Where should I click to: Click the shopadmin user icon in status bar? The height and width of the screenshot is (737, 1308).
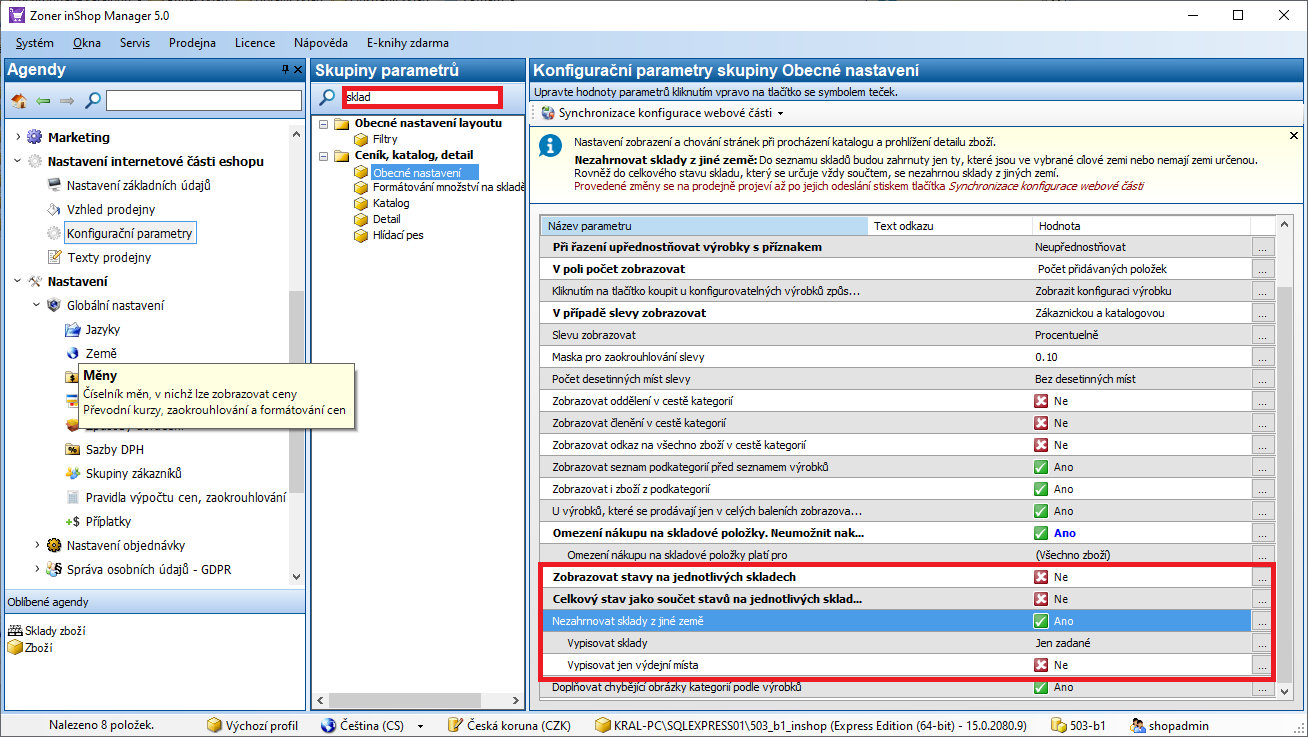[x=1138, y=725]
